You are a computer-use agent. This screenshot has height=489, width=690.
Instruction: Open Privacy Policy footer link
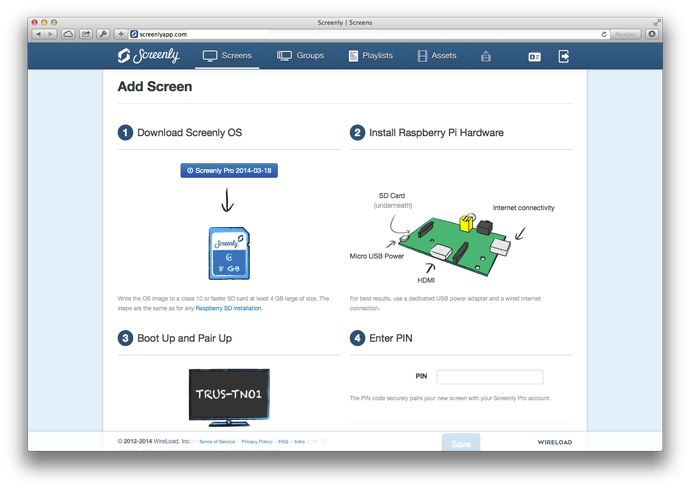tap(257, 441)
